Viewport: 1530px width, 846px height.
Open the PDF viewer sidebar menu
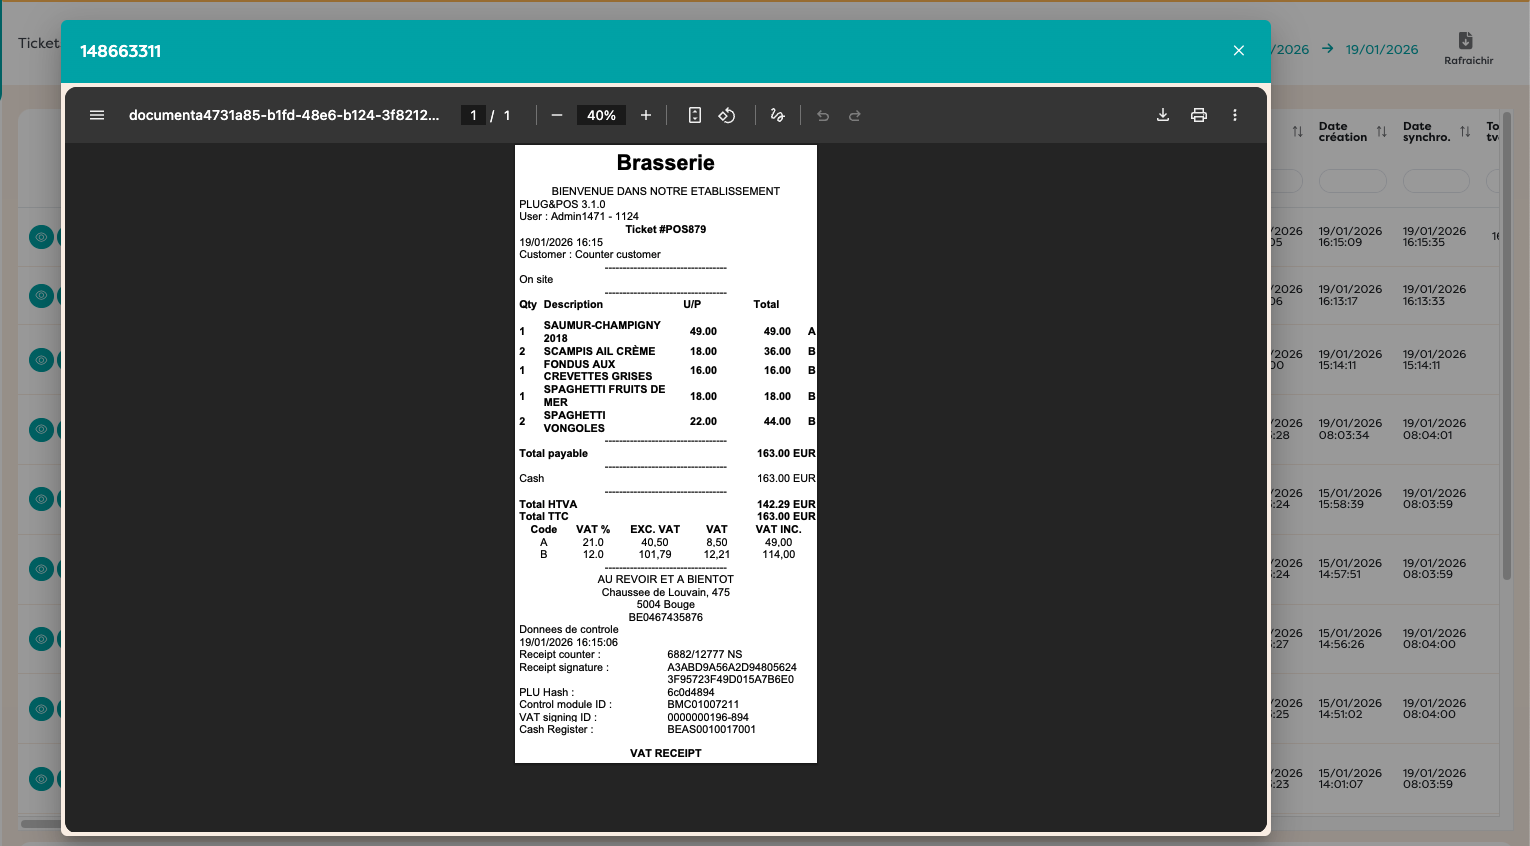[97, 115]
